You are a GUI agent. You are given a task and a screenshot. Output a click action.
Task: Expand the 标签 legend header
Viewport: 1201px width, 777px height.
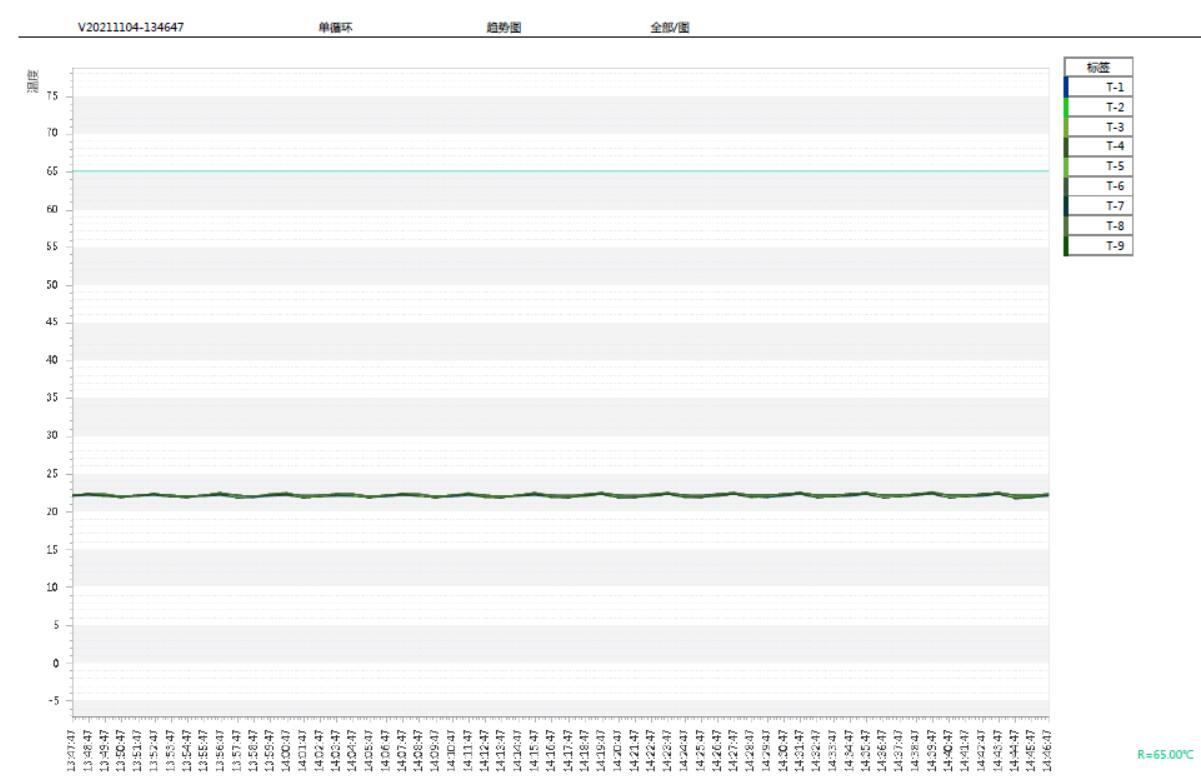1100,67
